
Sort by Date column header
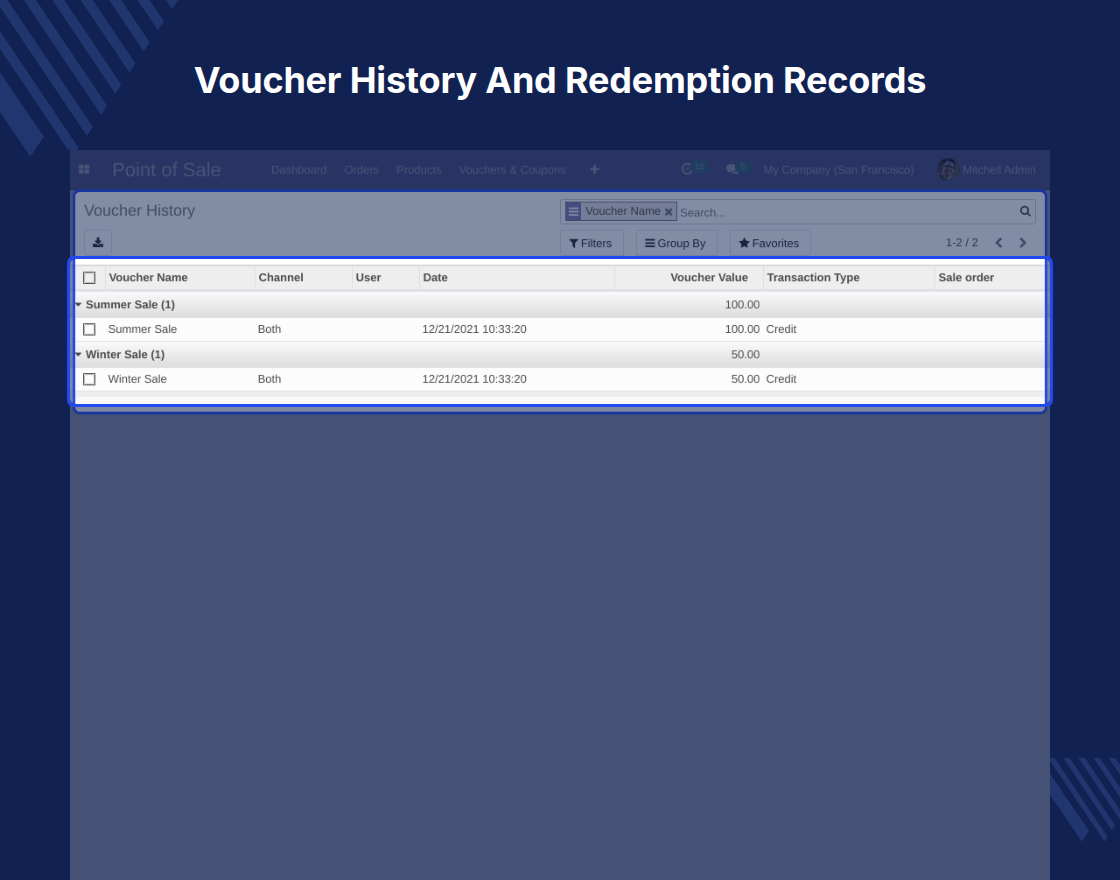click(x=516, y=278)
